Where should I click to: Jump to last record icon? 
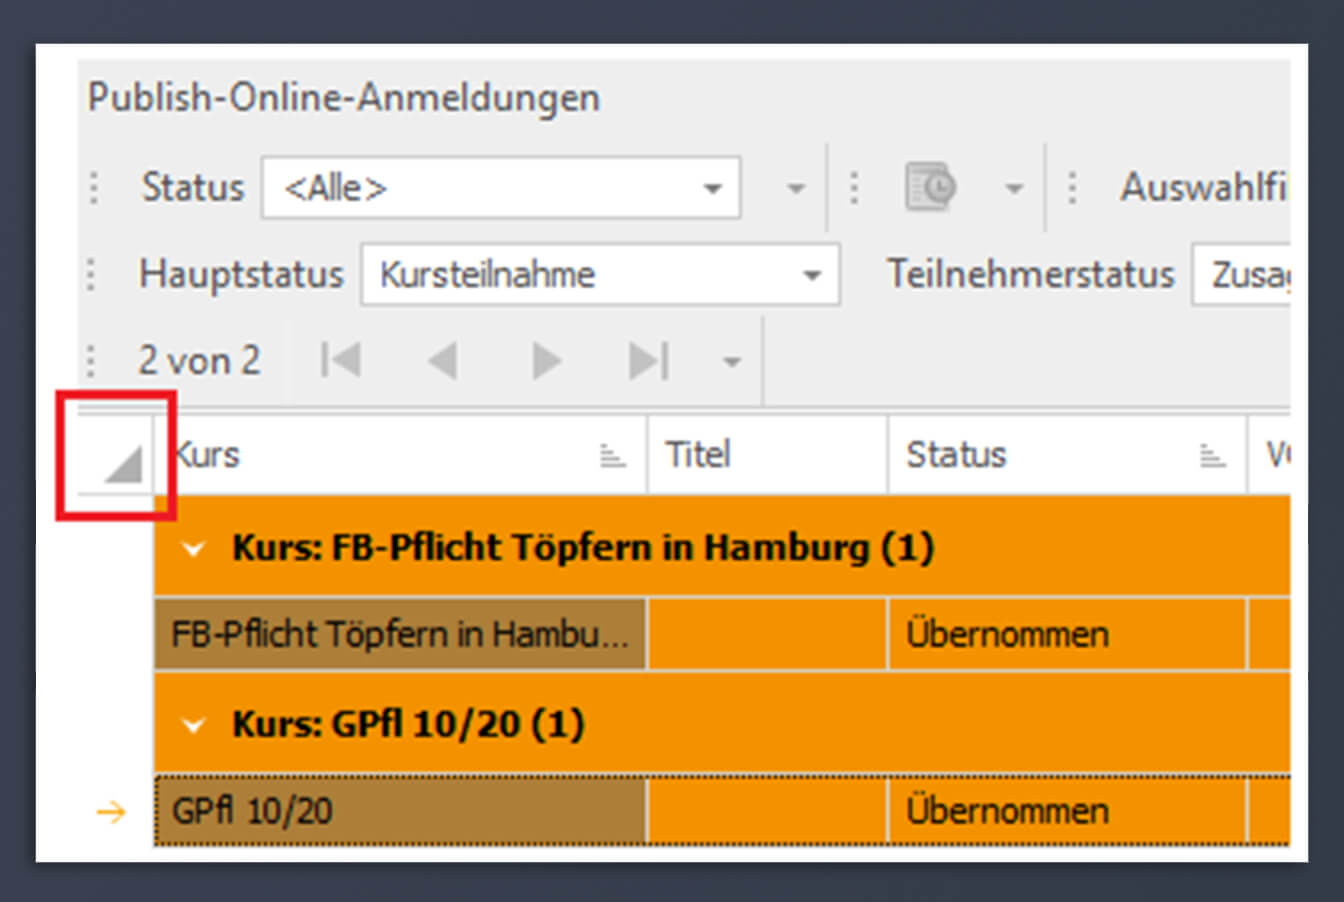pos(648,360)
